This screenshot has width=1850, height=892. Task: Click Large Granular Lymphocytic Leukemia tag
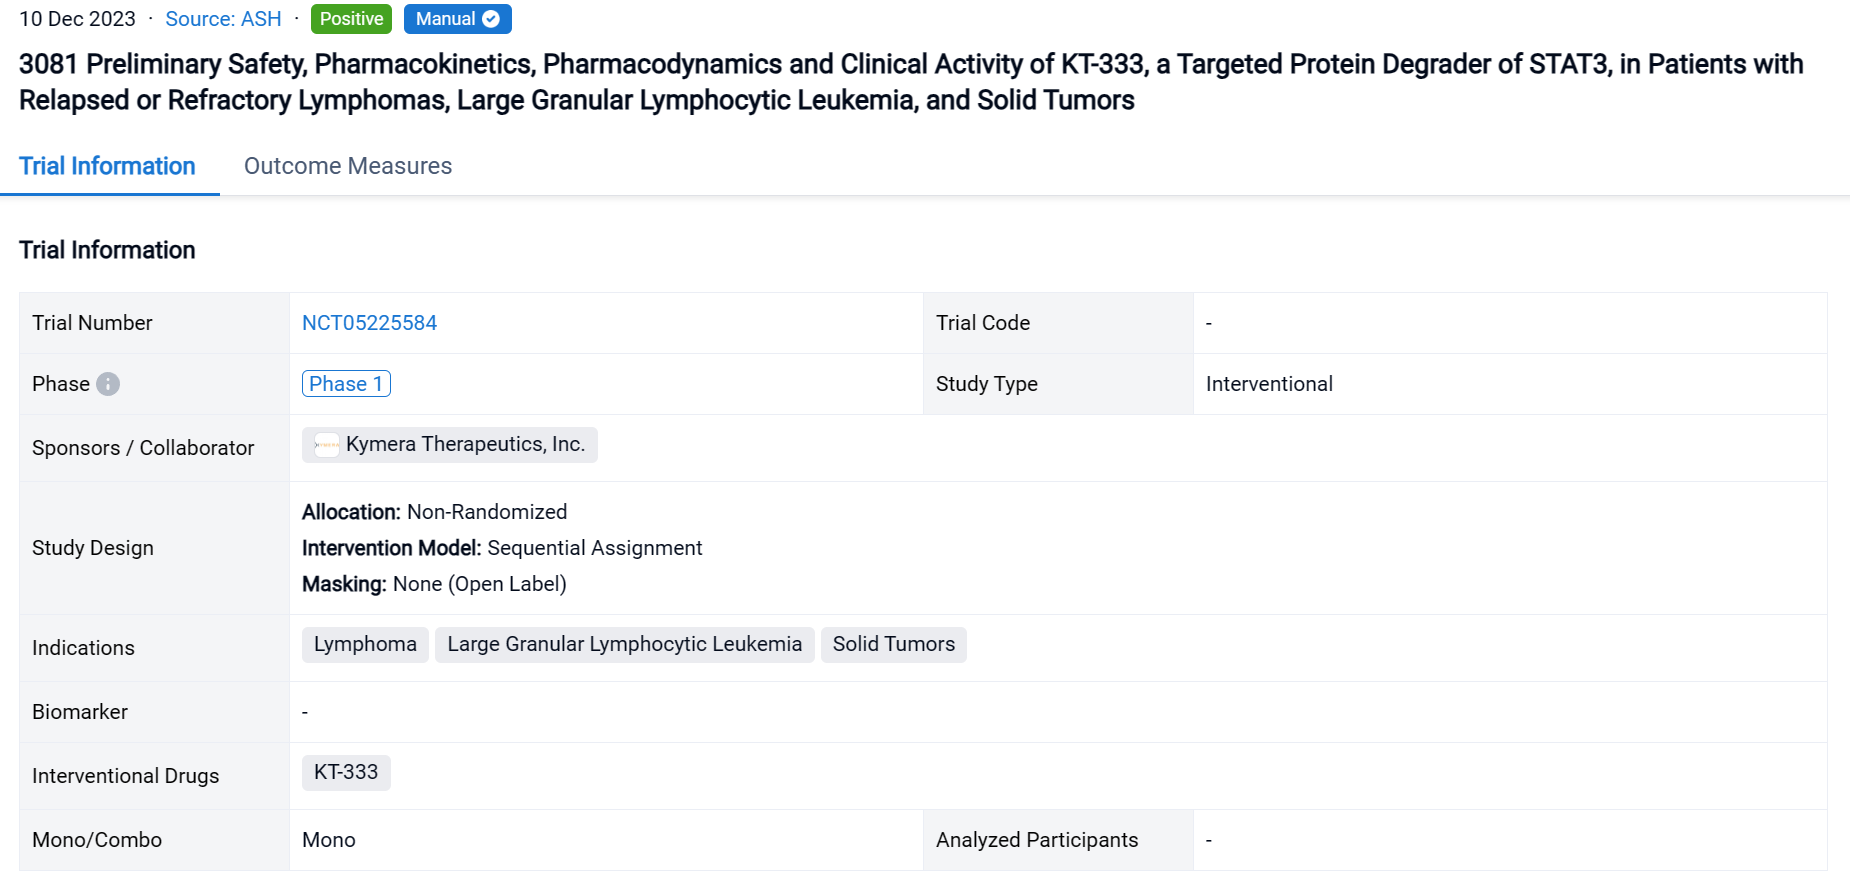pyautogui.click(x=624, y=645)
